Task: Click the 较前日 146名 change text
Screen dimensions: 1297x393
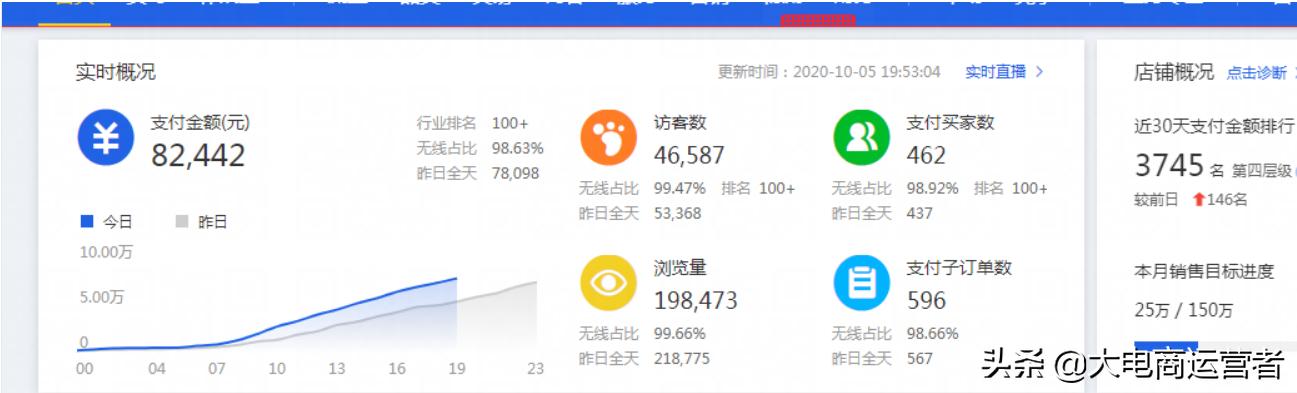Action: click(x=1190, y=199)
